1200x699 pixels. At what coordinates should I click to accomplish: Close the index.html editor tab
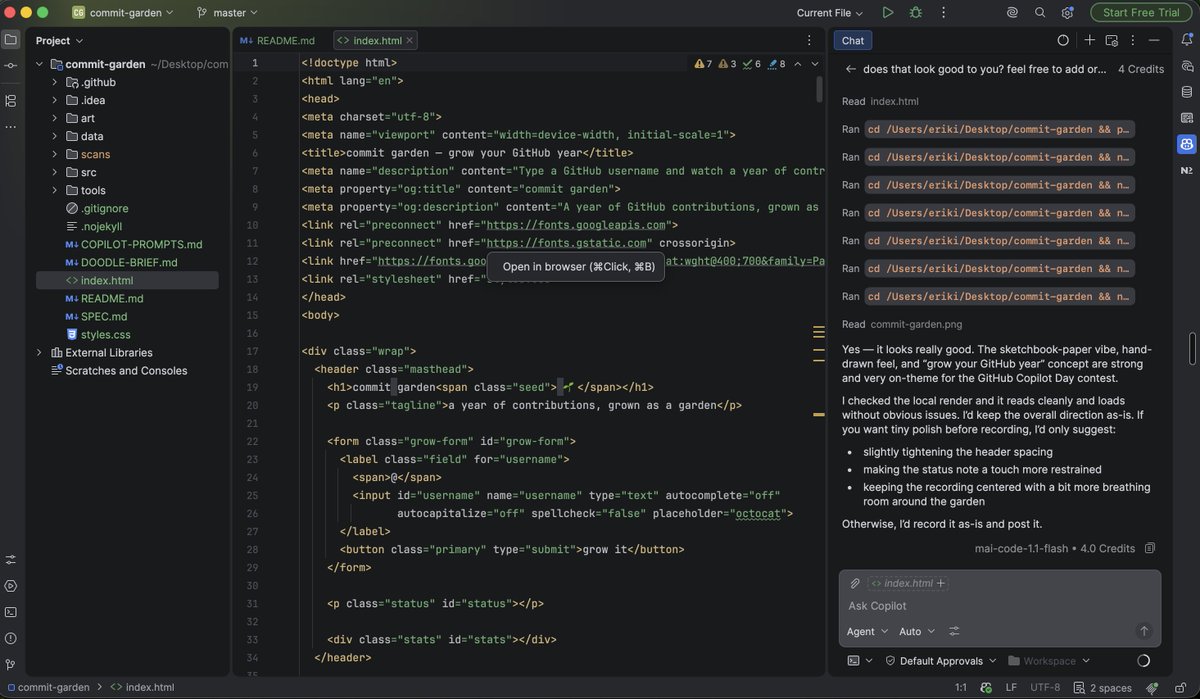pyautogui.click(x=410, y=40)
